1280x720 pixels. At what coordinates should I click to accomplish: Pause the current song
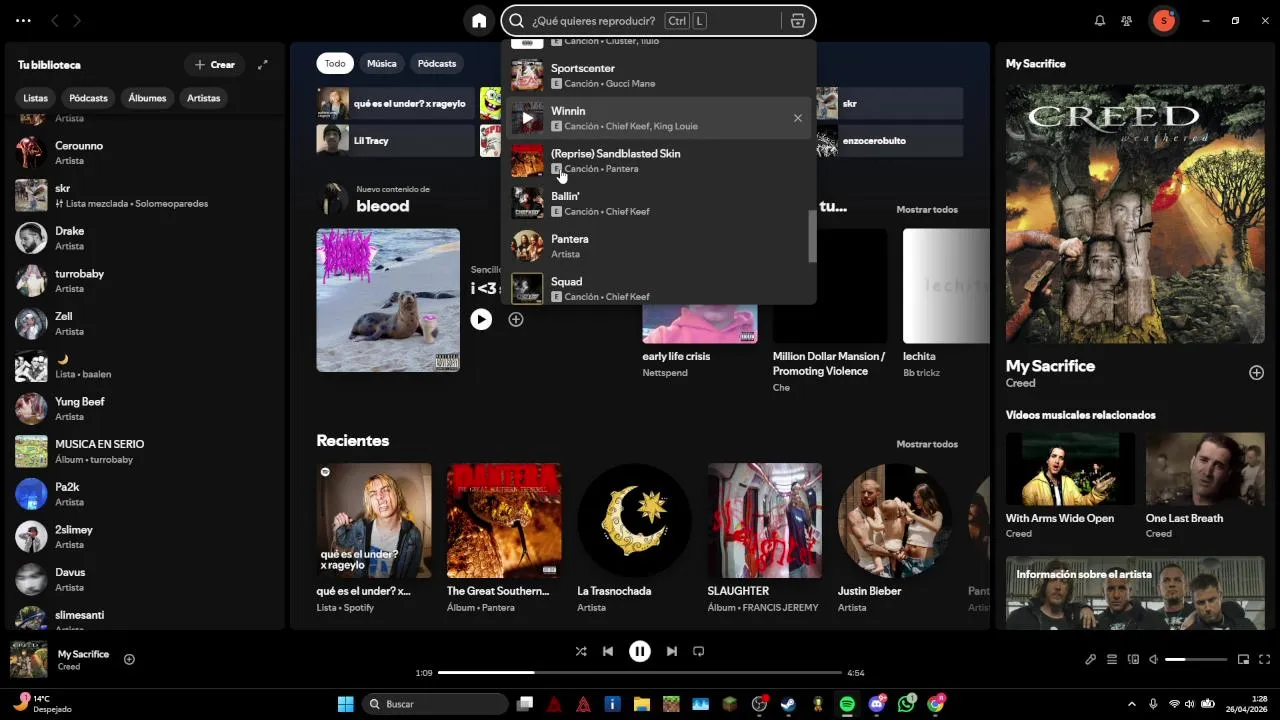point(640,651)
